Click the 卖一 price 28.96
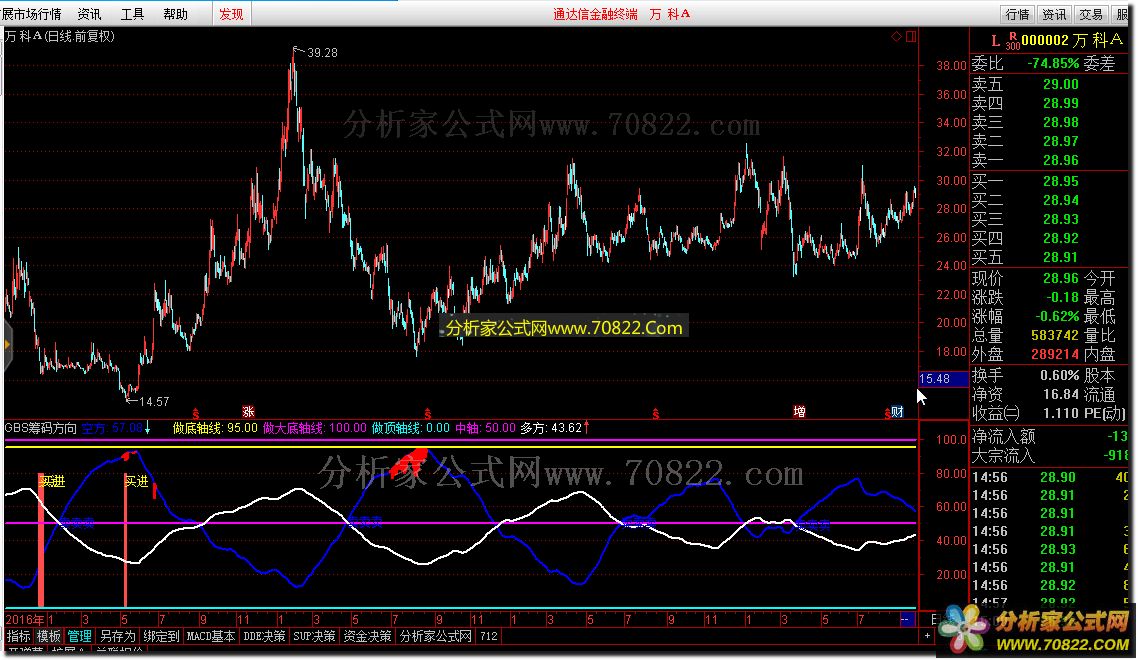Image resolution: width=1138 pixels, height=660 pixels. (1061, 160)
